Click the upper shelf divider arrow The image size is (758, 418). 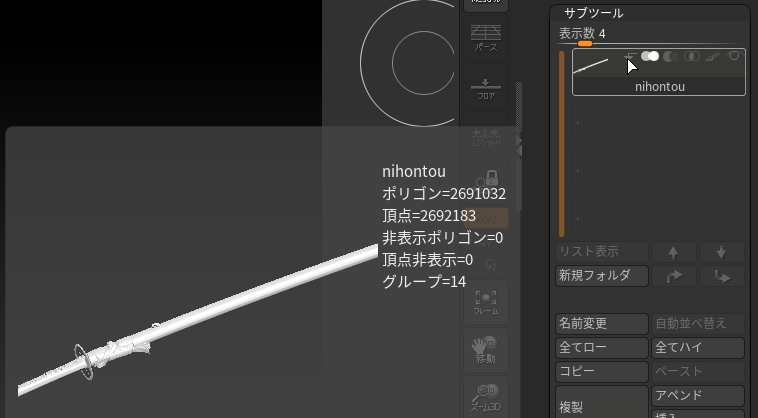[519, 140]
